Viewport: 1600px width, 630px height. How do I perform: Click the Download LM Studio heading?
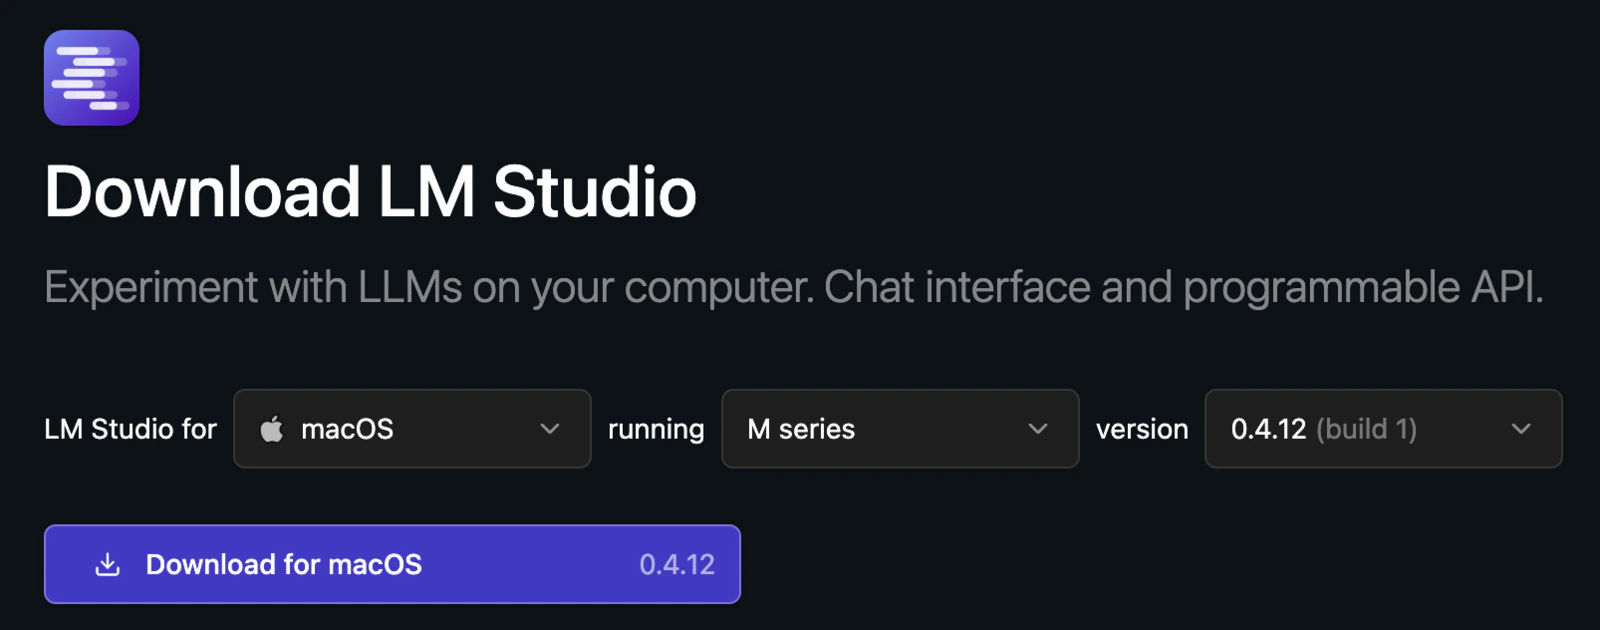pyautogui.click(x=370, y=192)
